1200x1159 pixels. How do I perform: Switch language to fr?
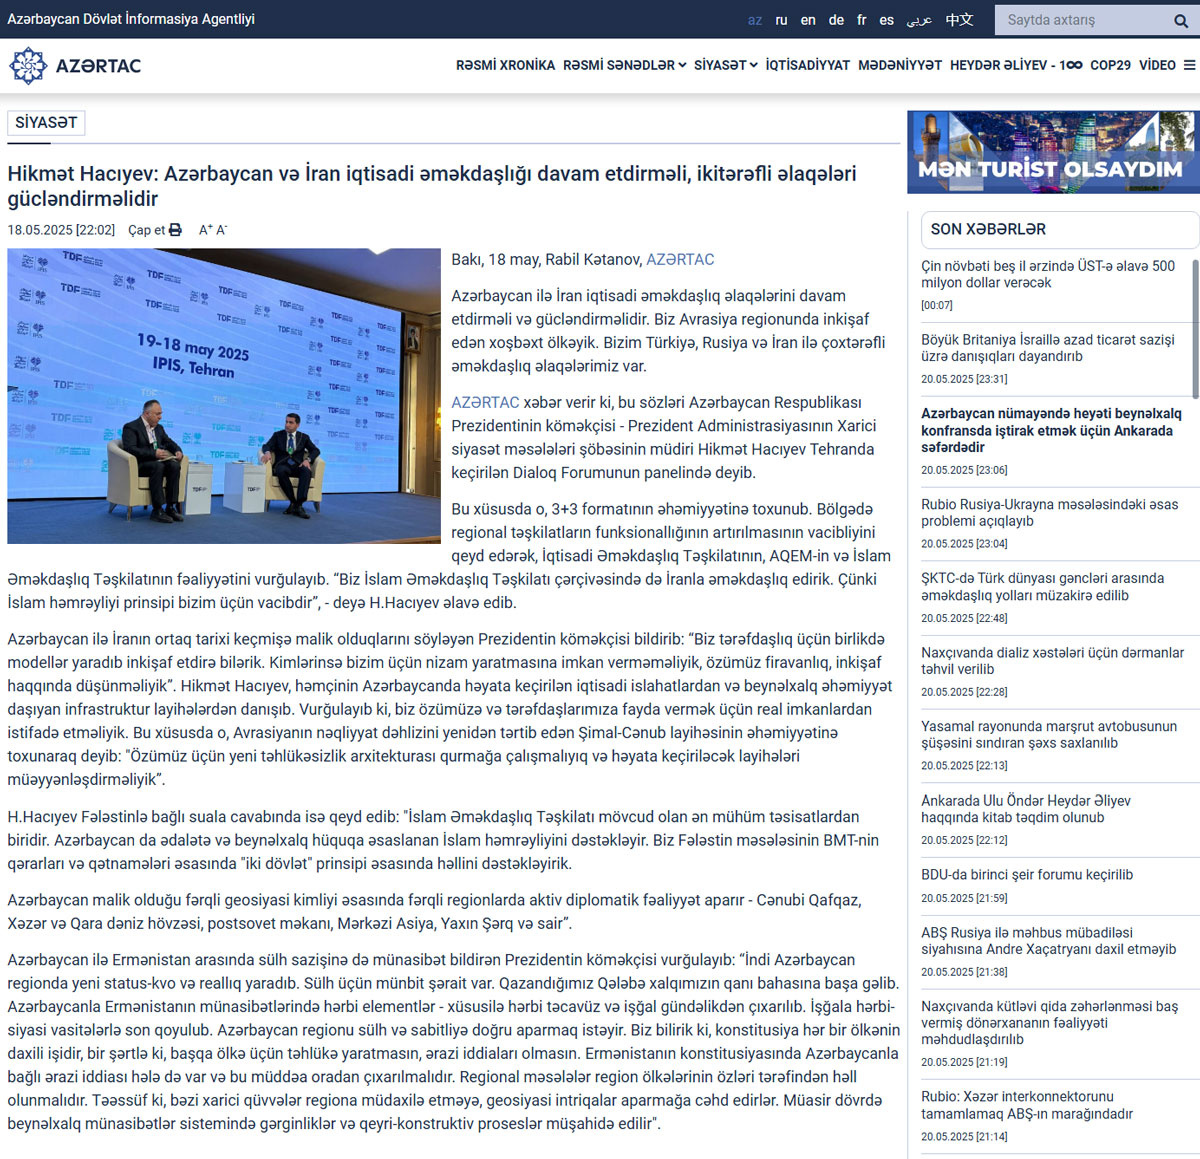(862, 20)
